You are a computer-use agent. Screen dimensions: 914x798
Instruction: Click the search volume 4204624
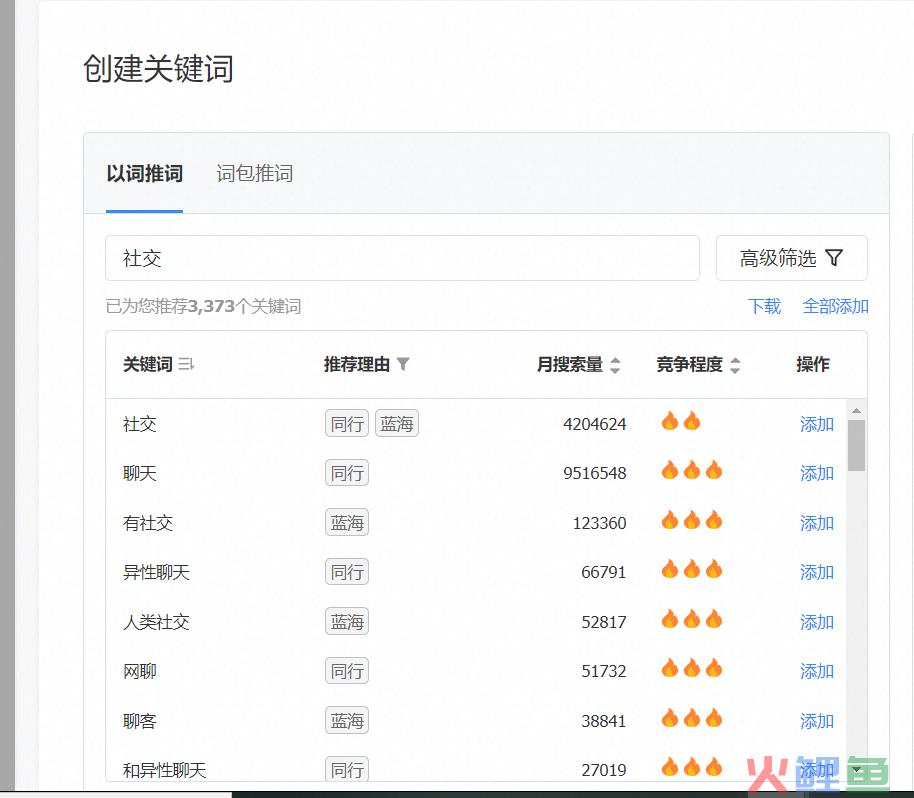pyautogui.click(x=595, y=424)
